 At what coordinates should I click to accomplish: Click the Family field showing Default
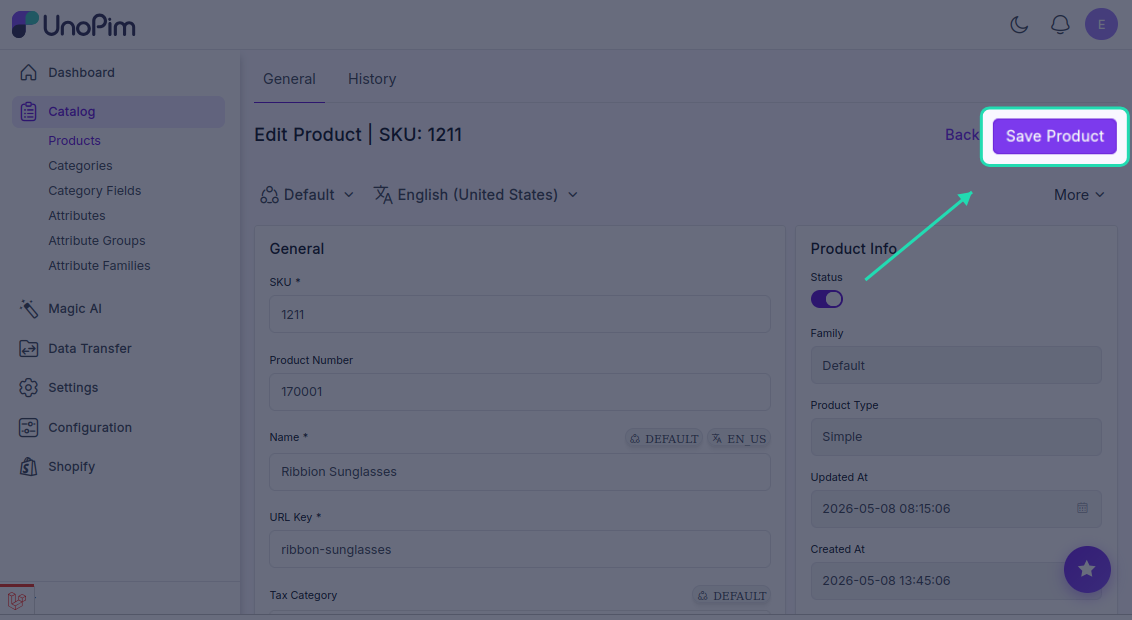[956, 365]
